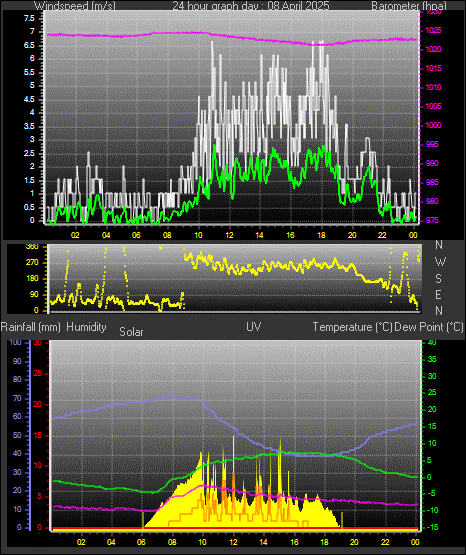Pick 1010 on the barometer axis
The width and height of the screenshot is (466, 555).
(433, 87)
